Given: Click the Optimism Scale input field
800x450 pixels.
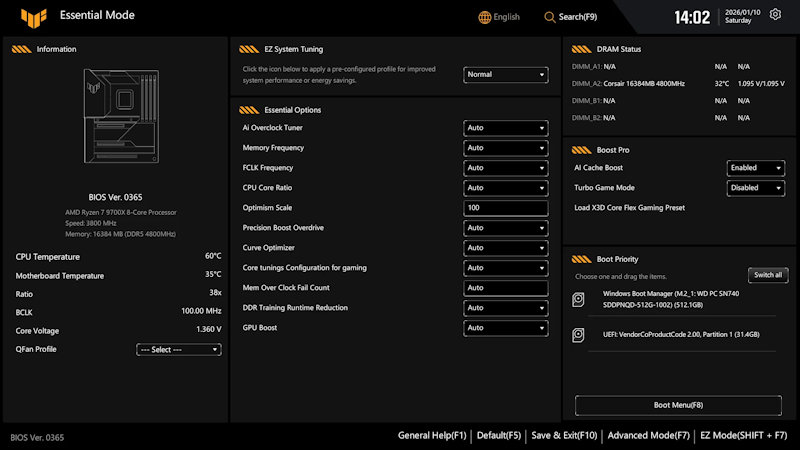Looking at the screenshot, I should 506,208.
